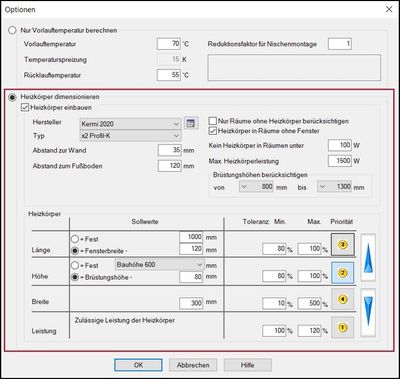The image size is (400, 379).
Task: Click the priority 3 button for Länge
Action: (x=342, y=245)
